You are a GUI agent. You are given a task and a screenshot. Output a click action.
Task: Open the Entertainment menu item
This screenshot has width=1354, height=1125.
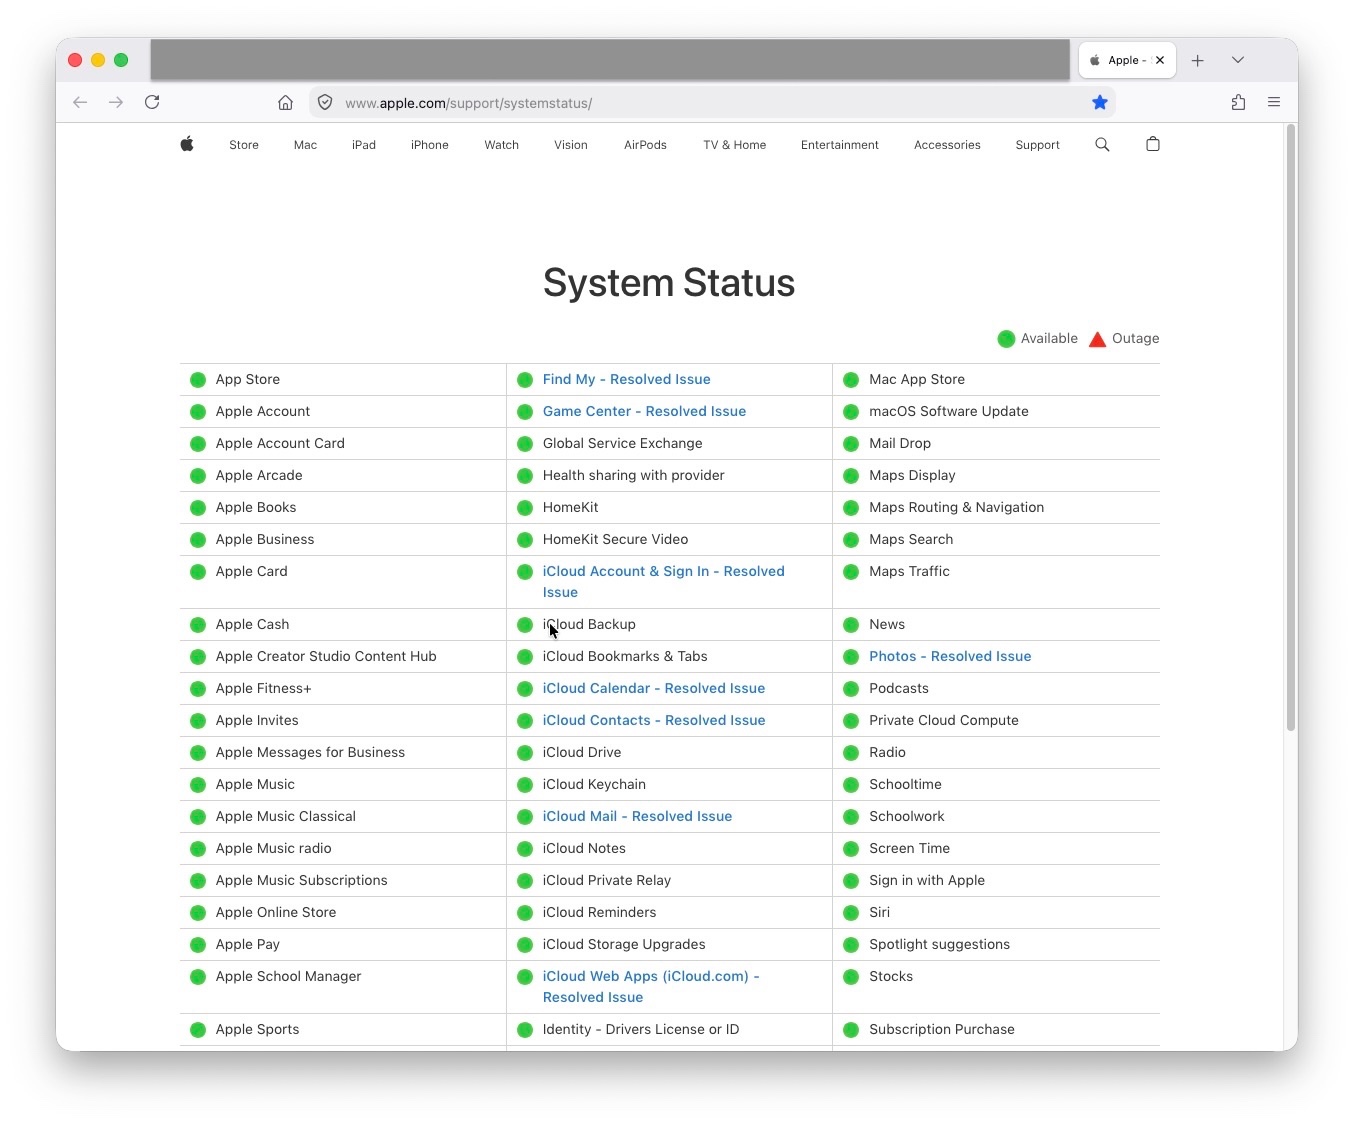(x=840, y=145)
